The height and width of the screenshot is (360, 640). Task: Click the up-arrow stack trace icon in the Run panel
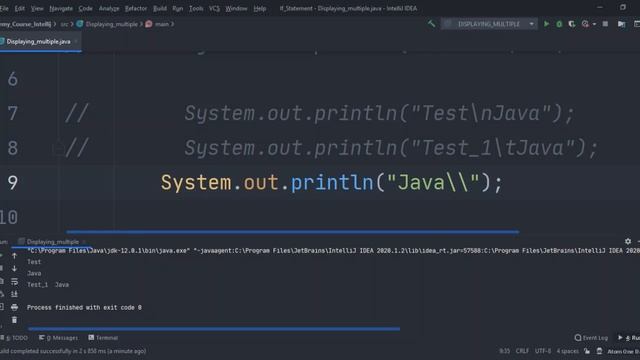(x=14, y=256)
